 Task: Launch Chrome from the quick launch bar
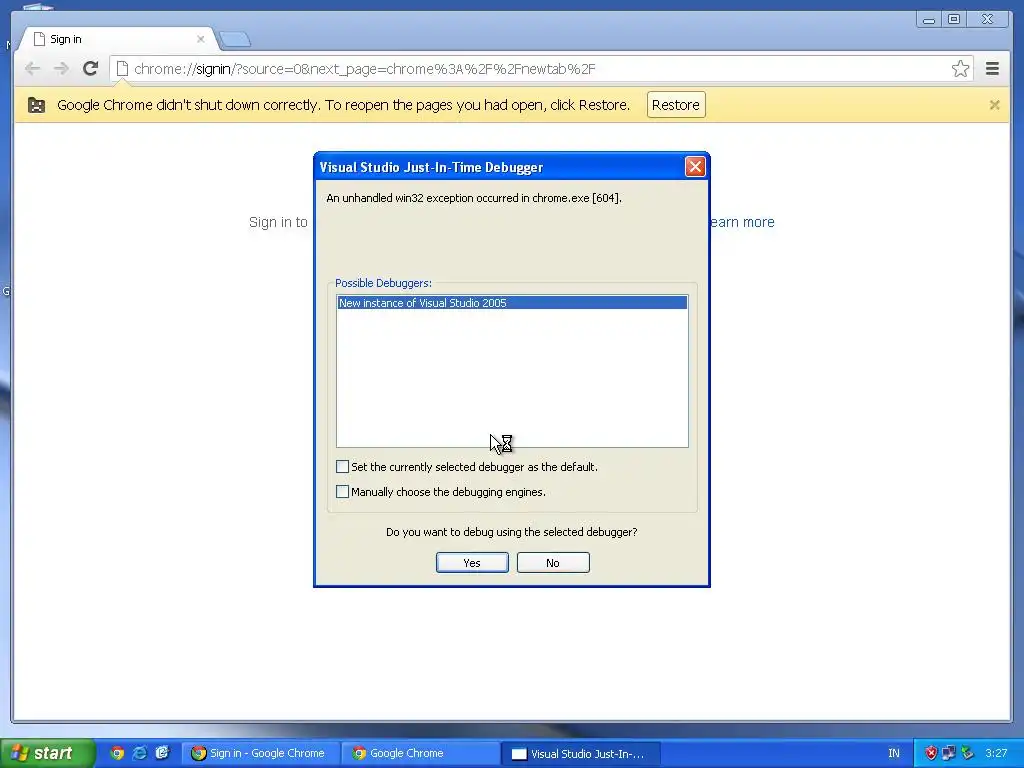(118, 753)
